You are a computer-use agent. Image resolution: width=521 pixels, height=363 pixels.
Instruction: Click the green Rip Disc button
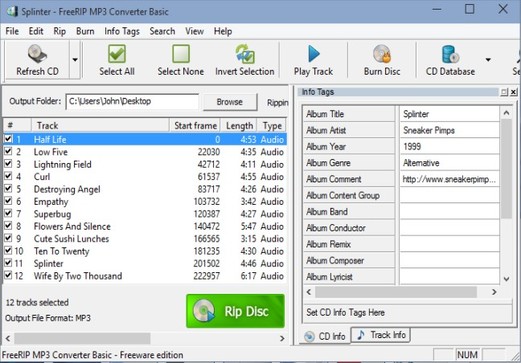[235, 311]
